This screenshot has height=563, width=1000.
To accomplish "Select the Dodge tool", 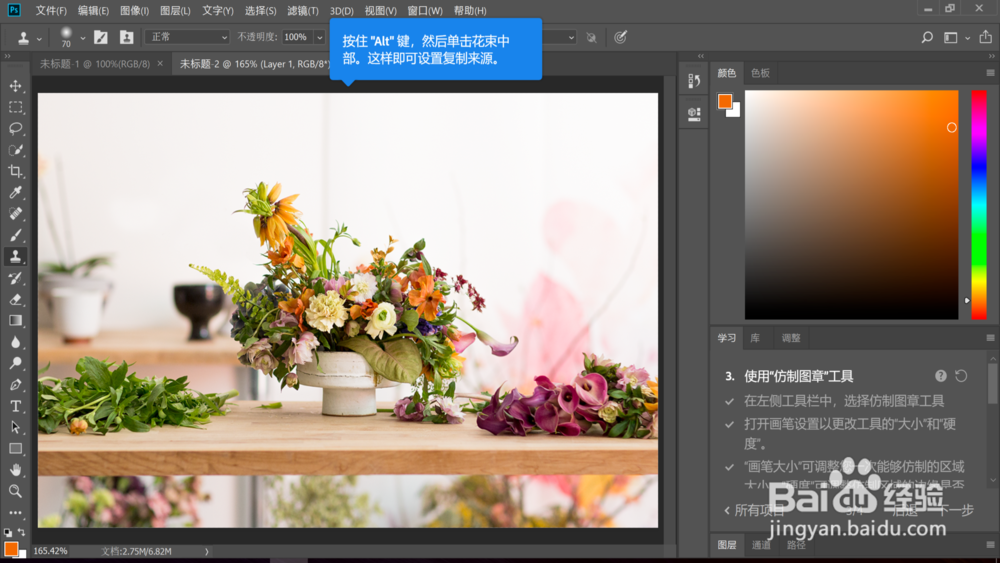I will point(15,363).
